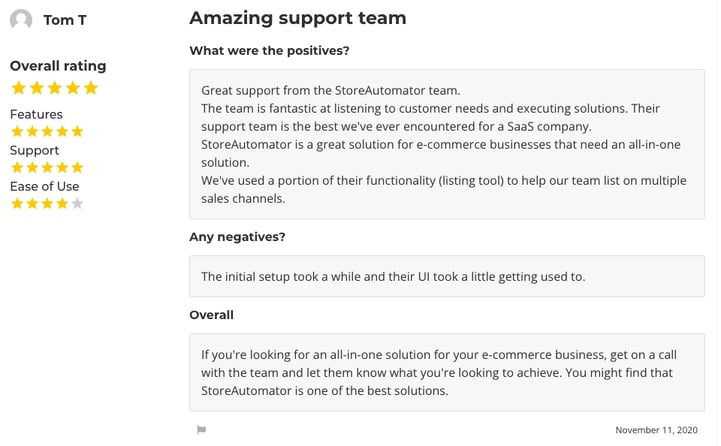721x446 pixels.
Task: Click the 'What were the positives?' heading
Action: [269, 51]
